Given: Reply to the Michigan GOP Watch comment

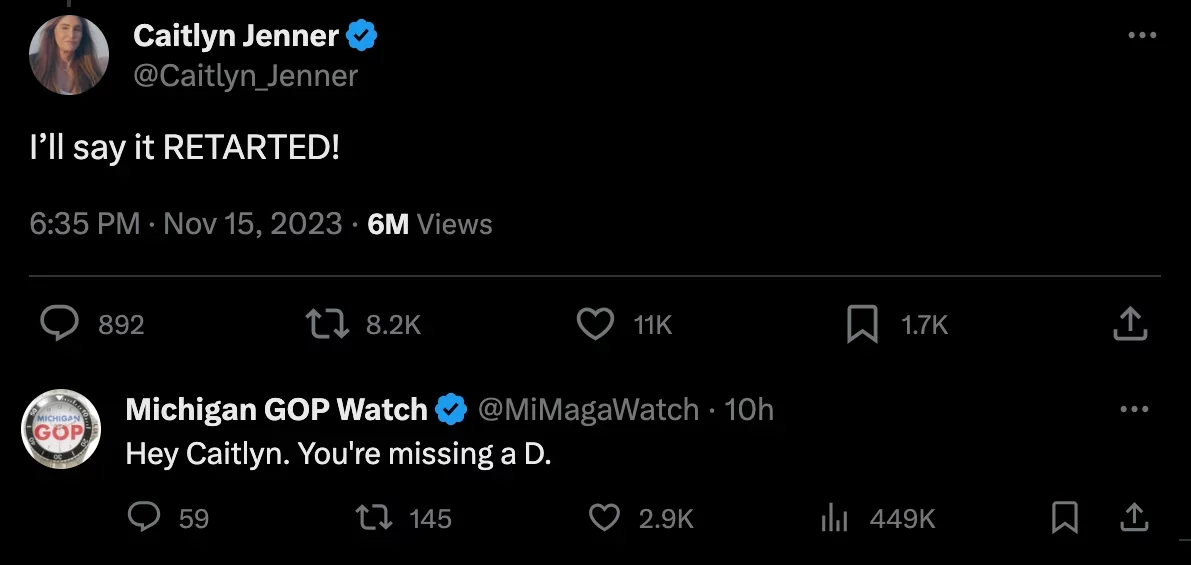Looking at the screenshot, I should point(146,517).
